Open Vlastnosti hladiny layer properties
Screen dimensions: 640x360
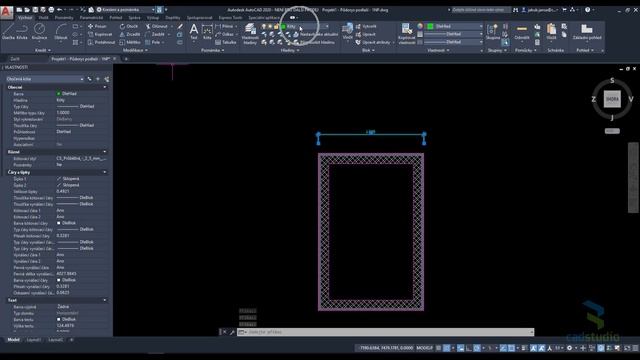pyautogui.click(x=250, y=33)
